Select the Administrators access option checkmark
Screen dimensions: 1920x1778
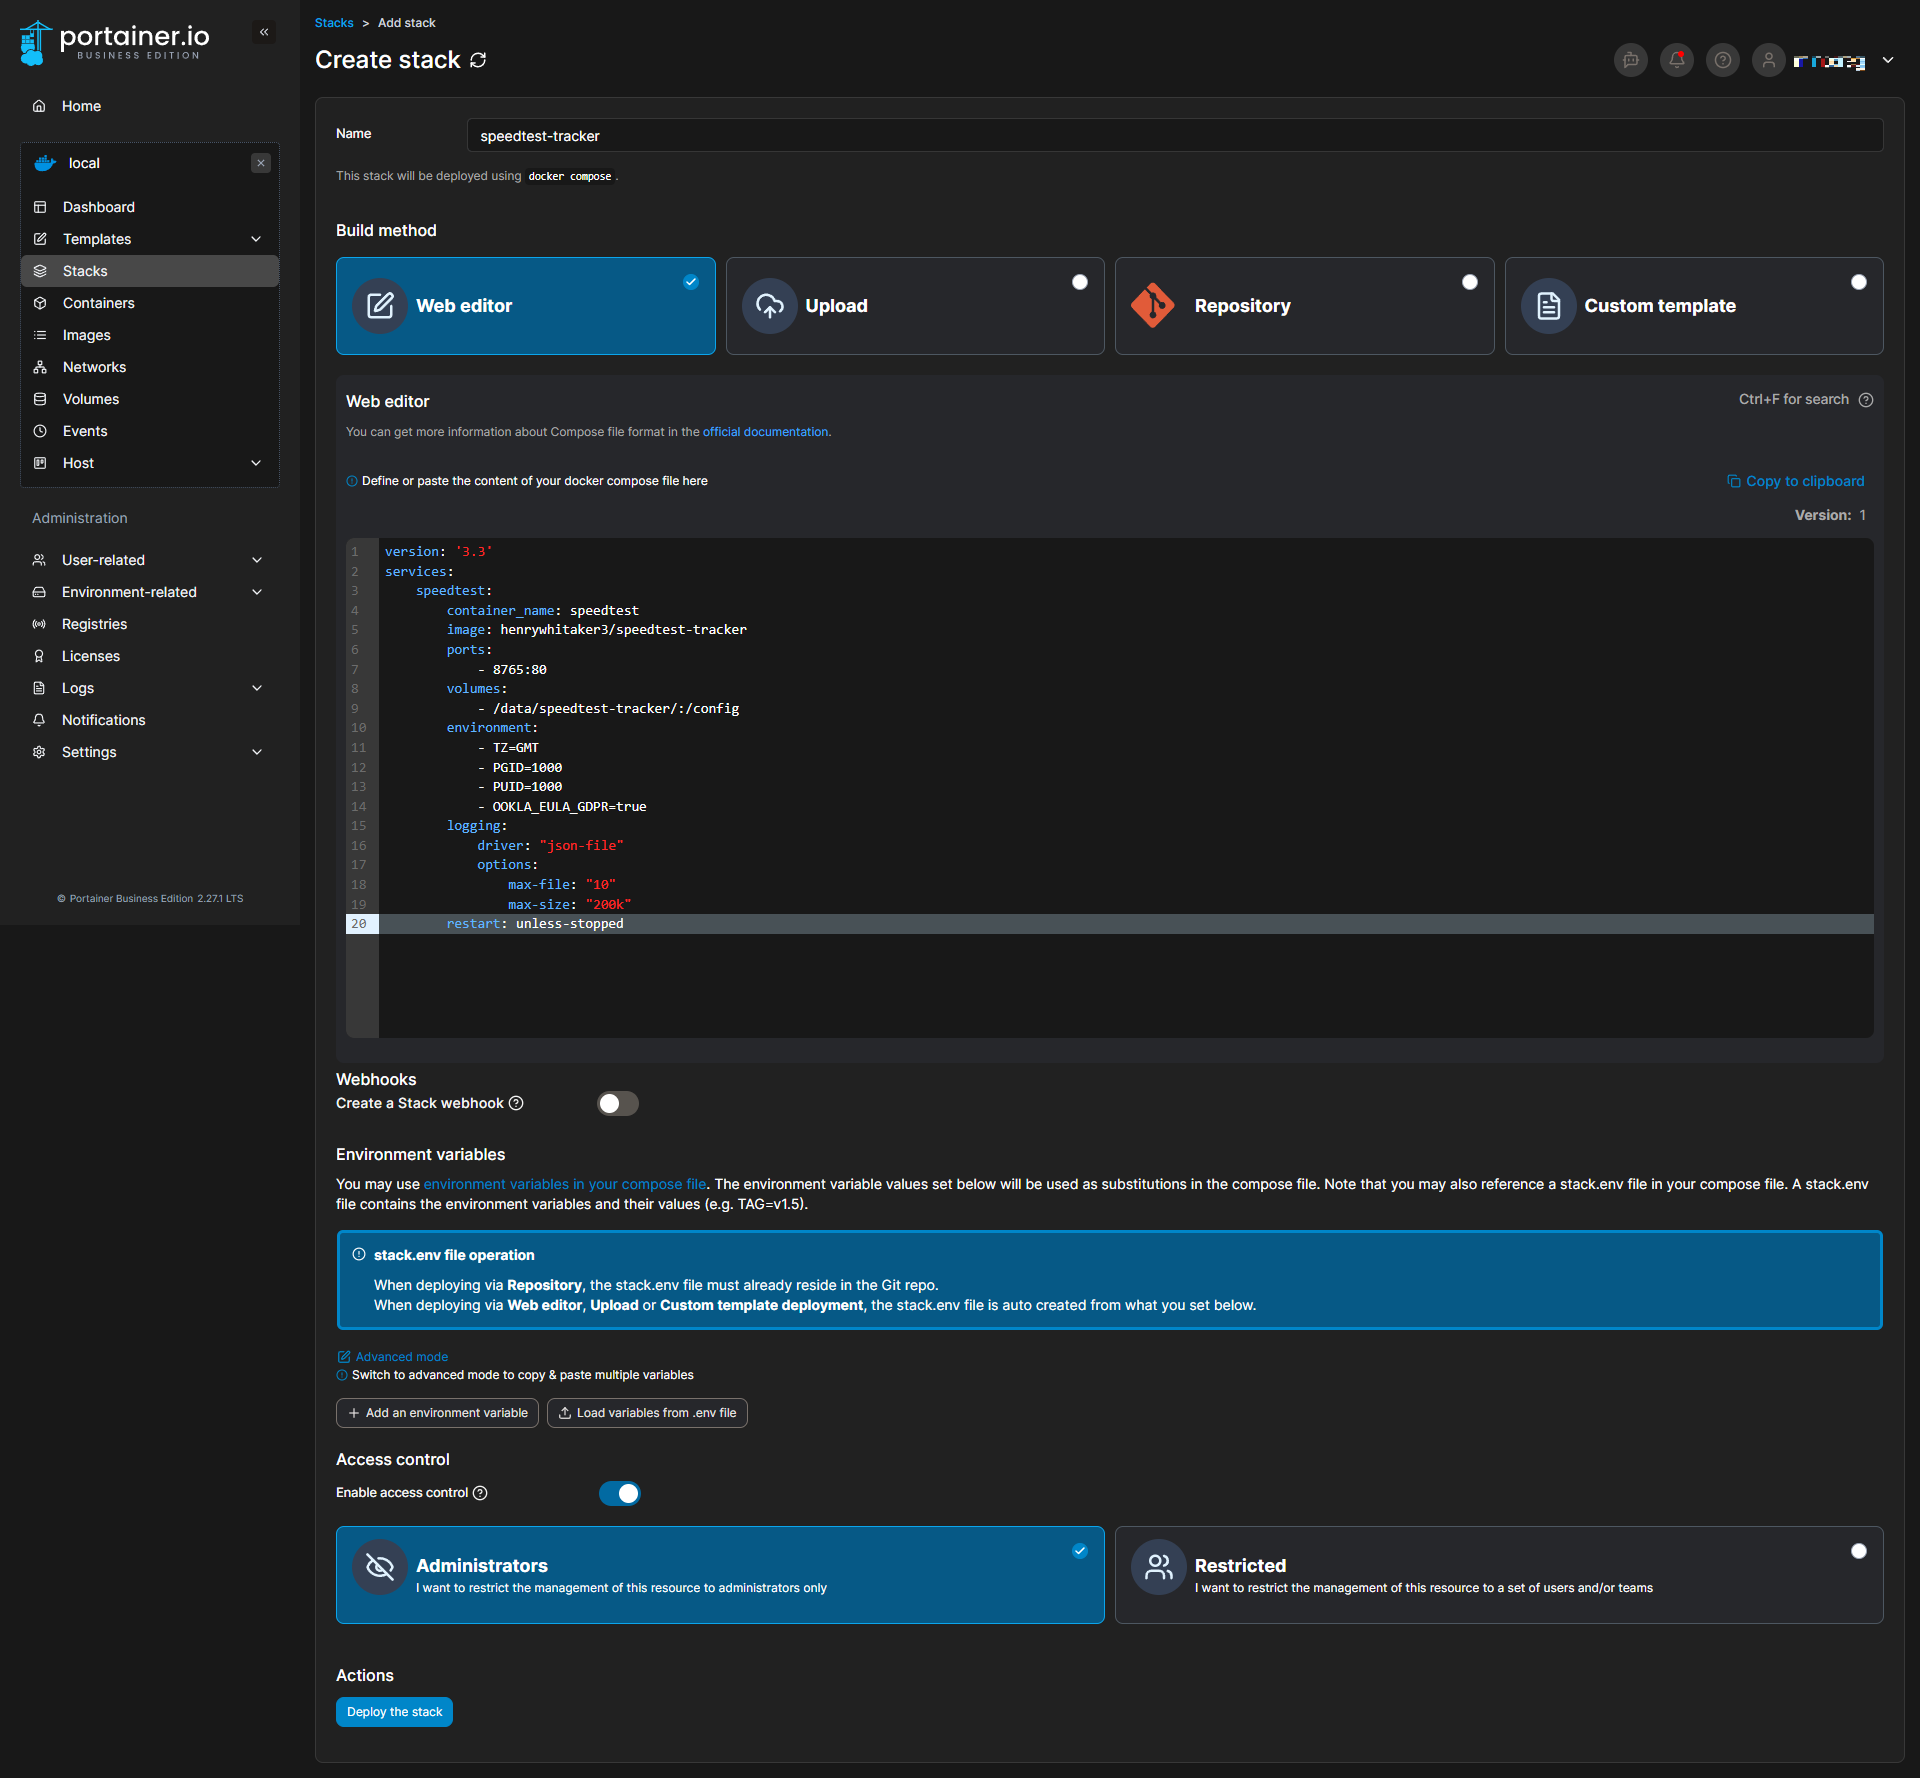point(1080,1551)
